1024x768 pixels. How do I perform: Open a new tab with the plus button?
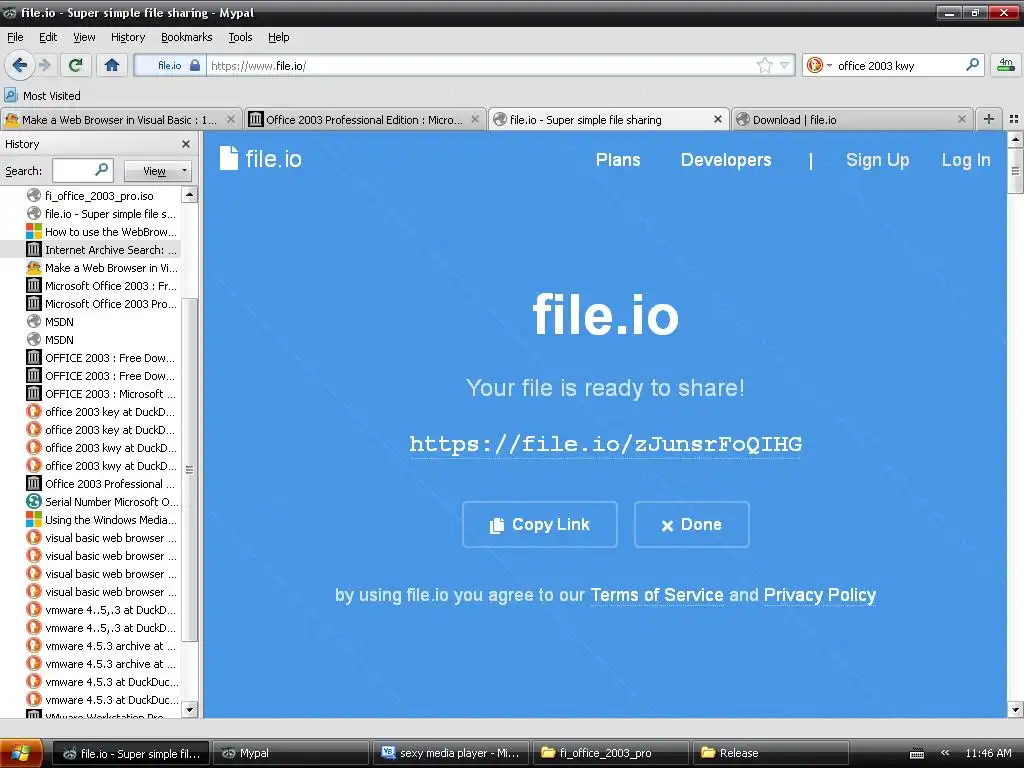coord(989,119)
